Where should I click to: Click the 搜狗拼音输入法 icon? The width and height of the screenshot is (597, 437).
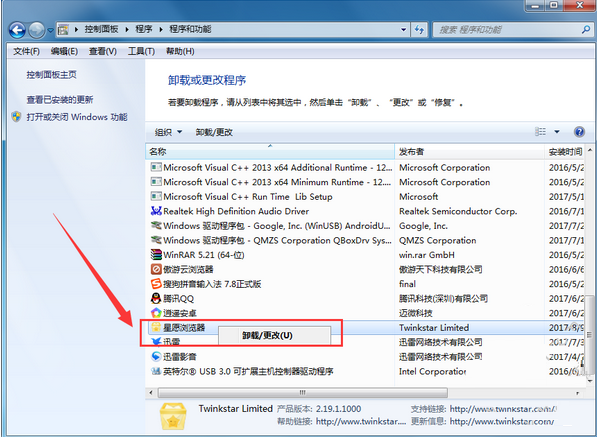[156, 284]
